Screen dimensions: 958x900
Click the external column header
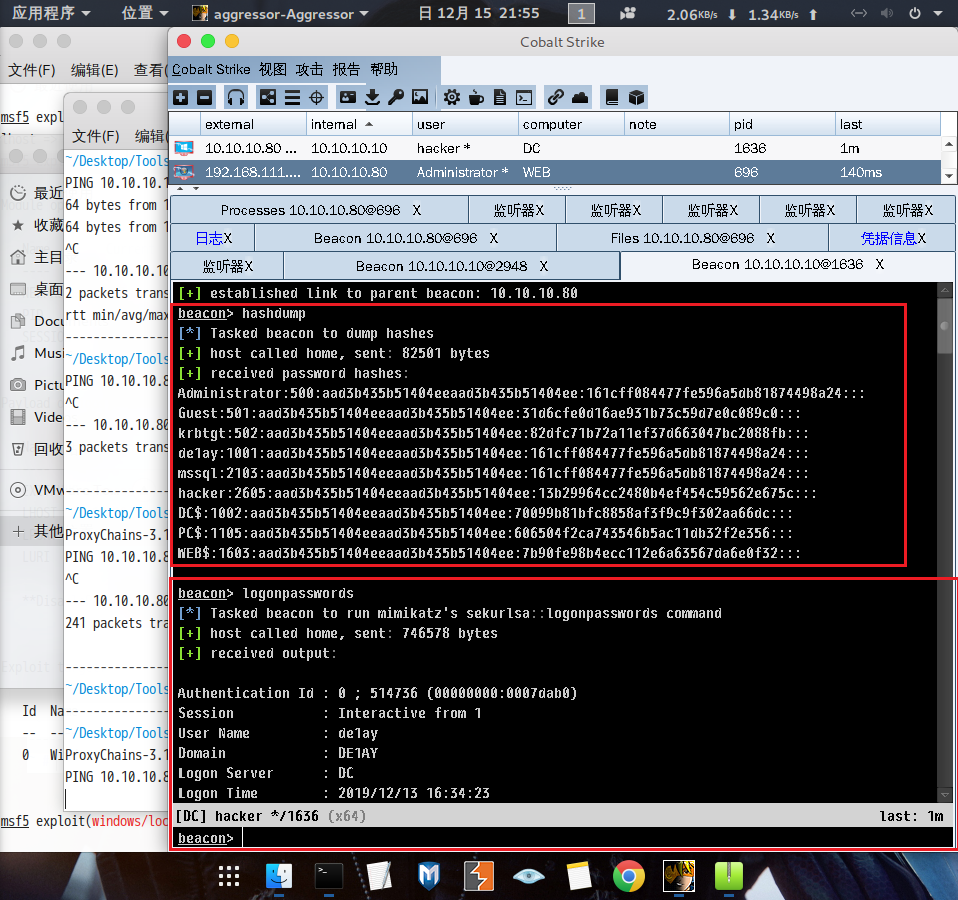tap(253, 124)
